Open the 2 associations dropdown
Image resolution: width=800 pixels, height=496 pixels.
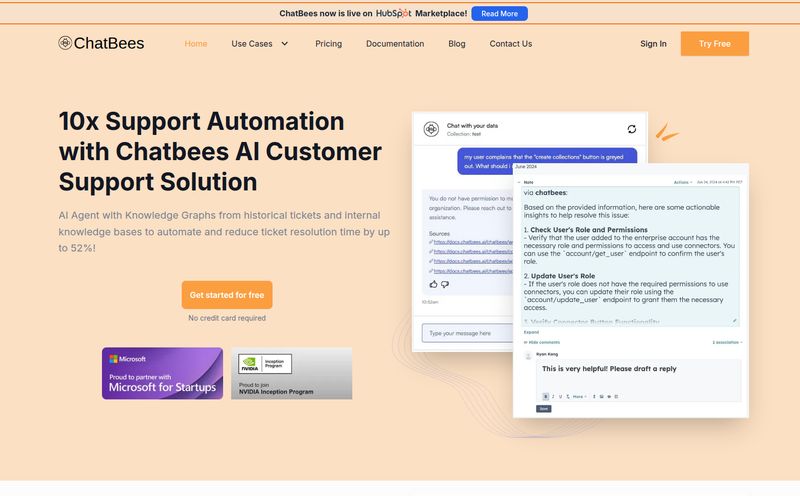tap(727, 342)
